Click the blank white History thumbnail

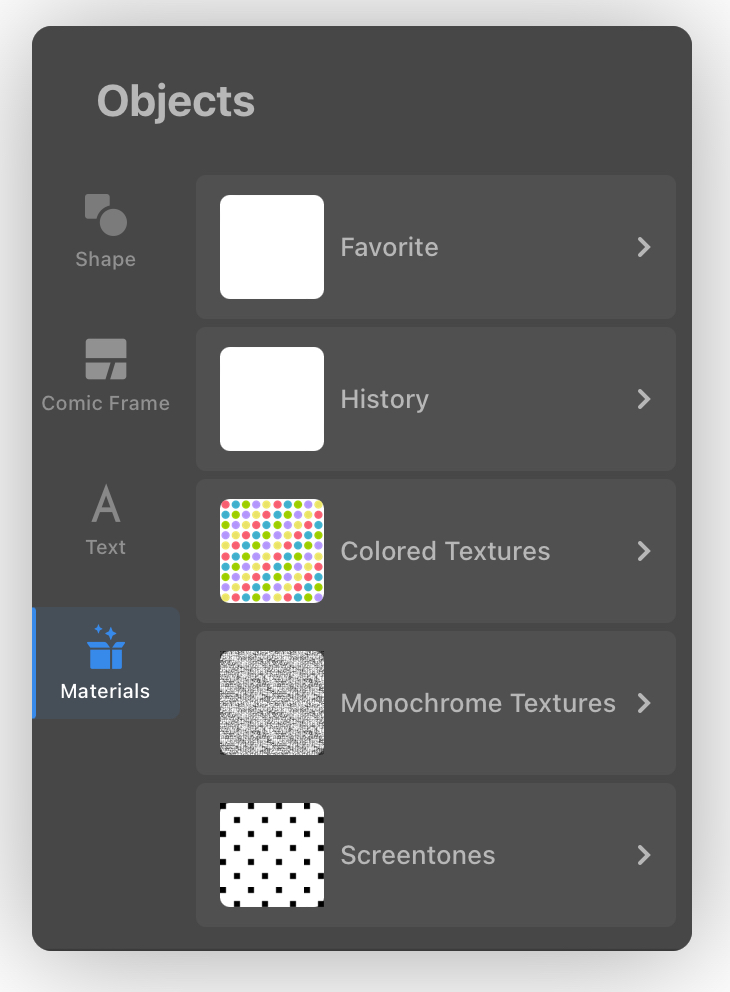coord(272,399)
